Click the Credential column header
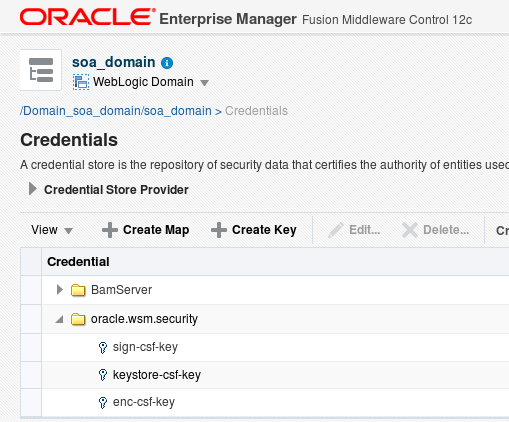Screen dimensions: 509x422 coord(275,262)
